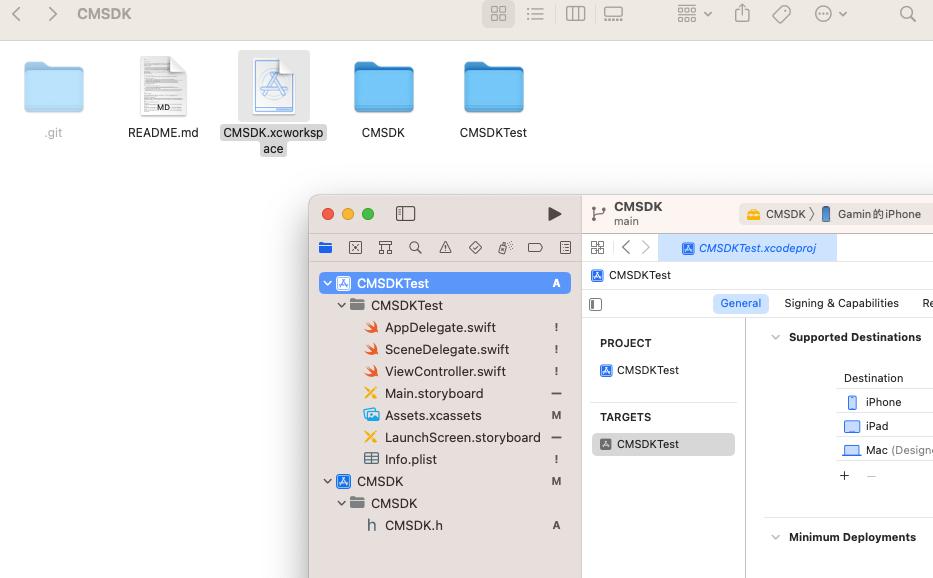Open the Symbol navigator
Screen dimensions: 933x578
tap(386, 248)
